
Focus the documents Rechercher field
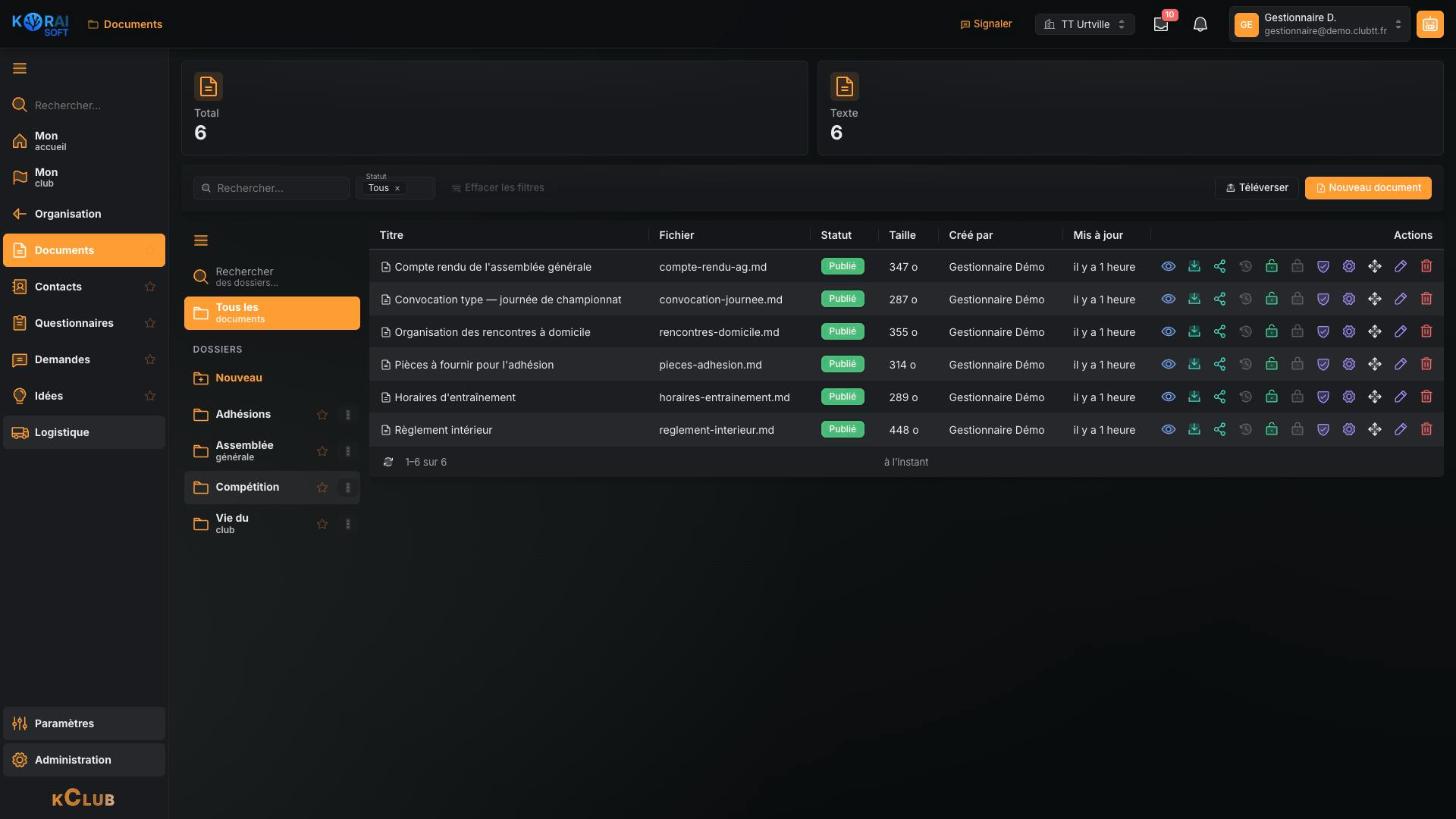pos(272,188)
